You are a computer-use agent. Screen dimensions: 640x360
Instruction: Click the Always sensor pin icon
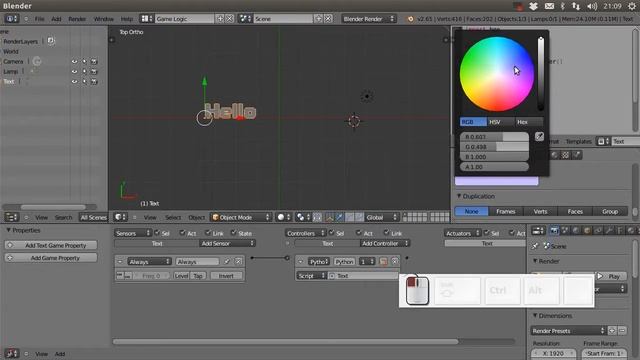click(227, 262)
